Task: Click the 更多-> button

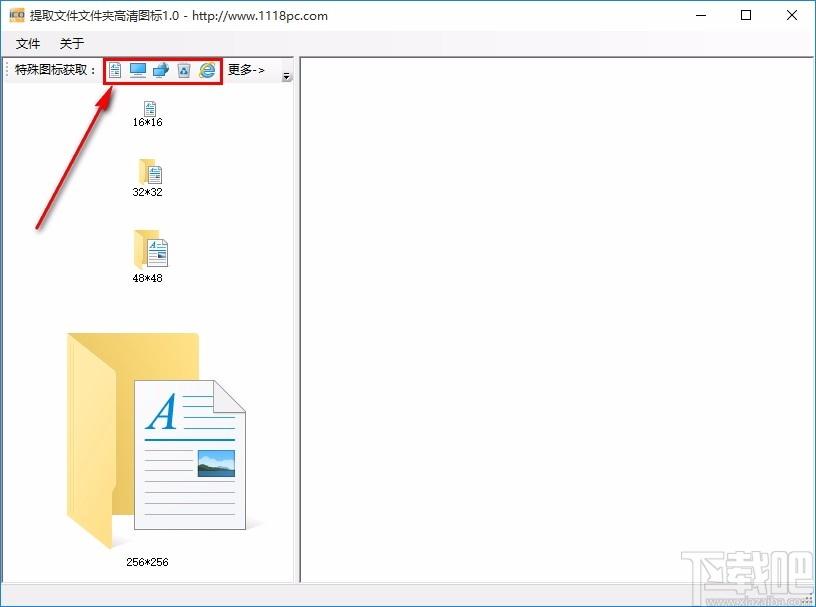Action: point(246,69)
